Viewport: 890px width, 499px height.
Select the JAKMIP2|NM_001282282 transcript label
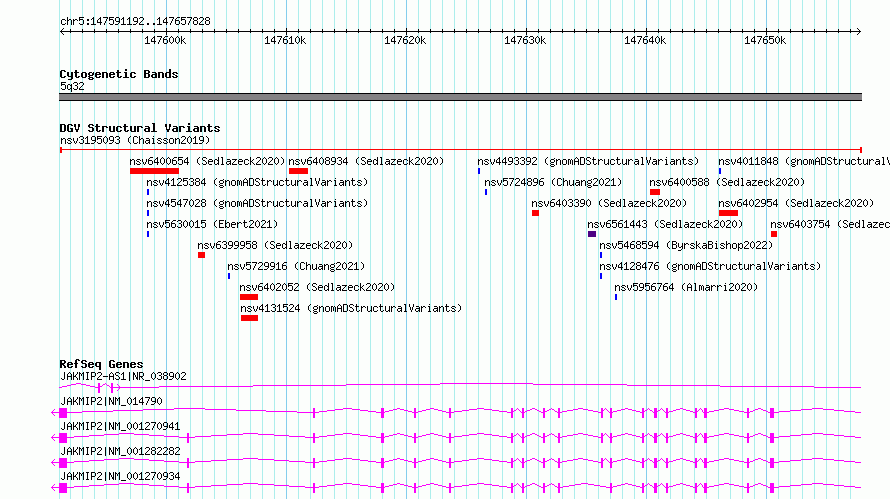[120, 451]
